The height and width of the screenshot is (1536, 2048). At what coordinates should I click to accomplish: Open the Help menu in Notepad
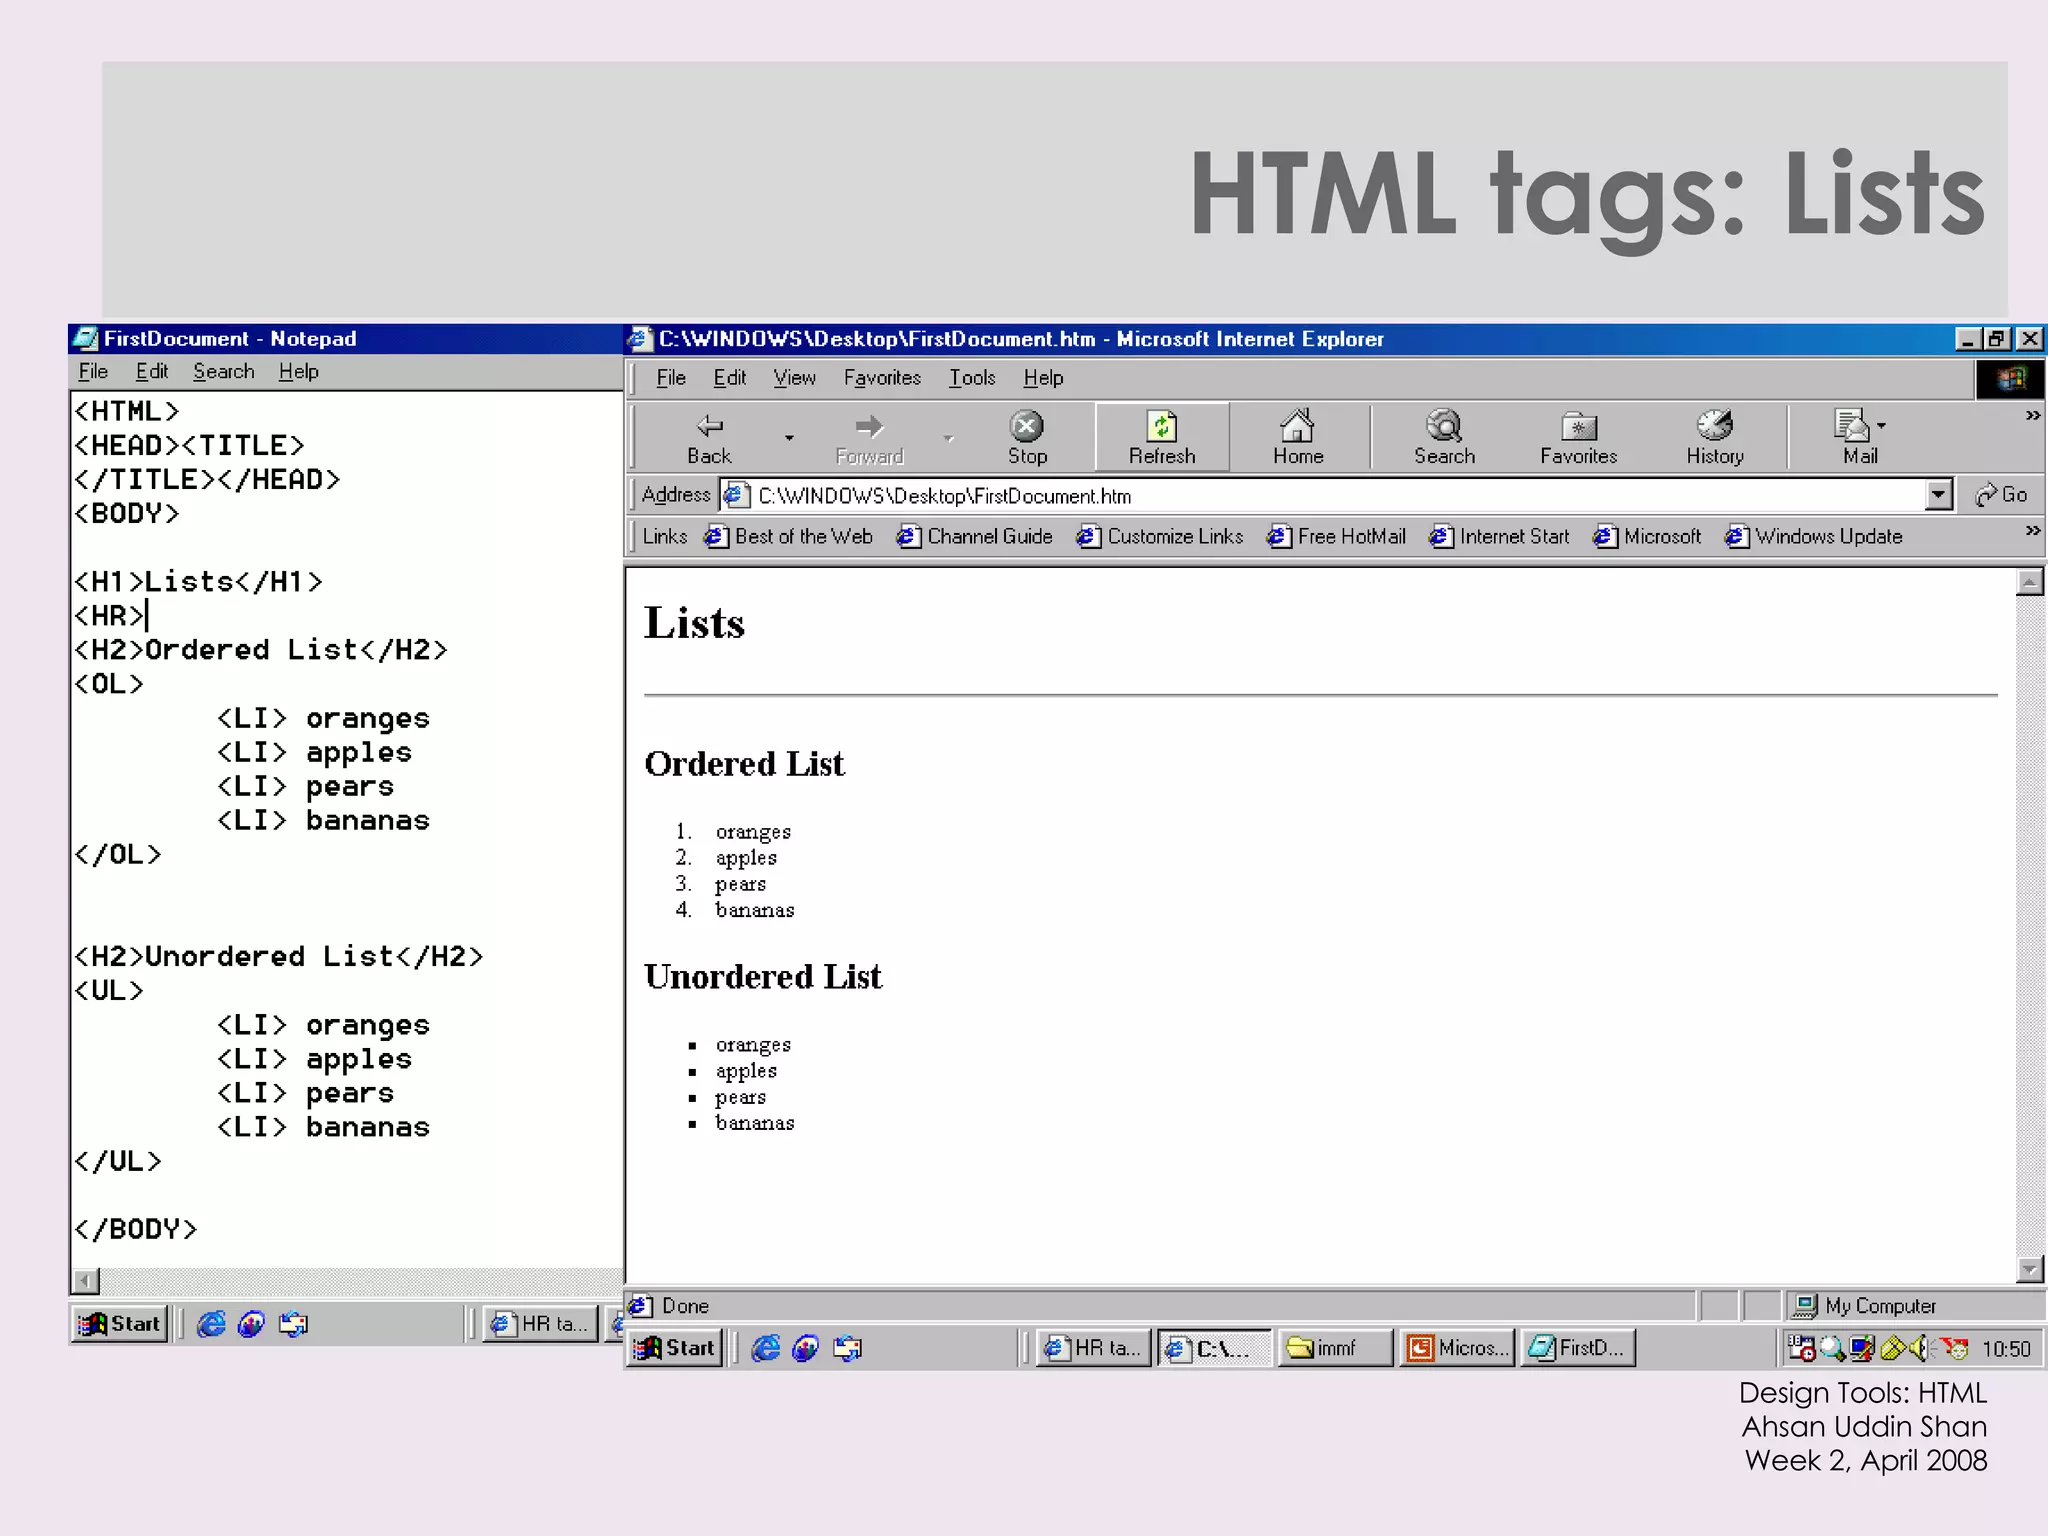pos(298,372)
